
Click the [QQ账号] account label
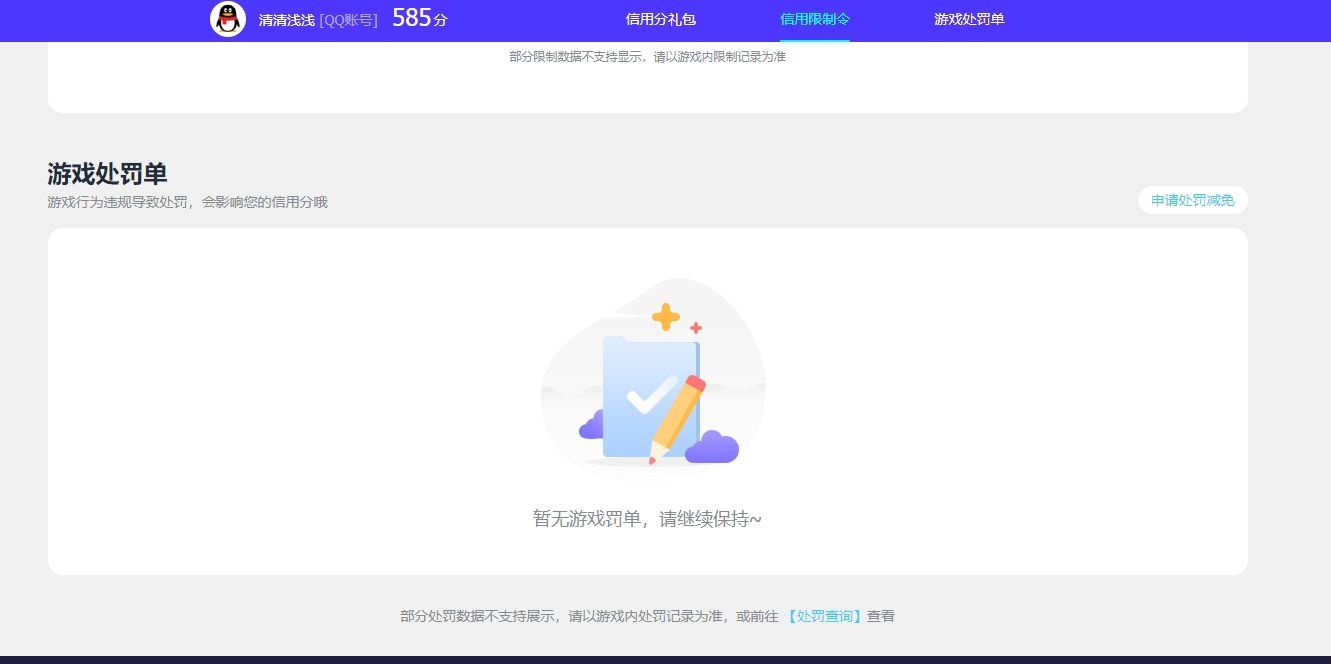[x=348, y=20]
